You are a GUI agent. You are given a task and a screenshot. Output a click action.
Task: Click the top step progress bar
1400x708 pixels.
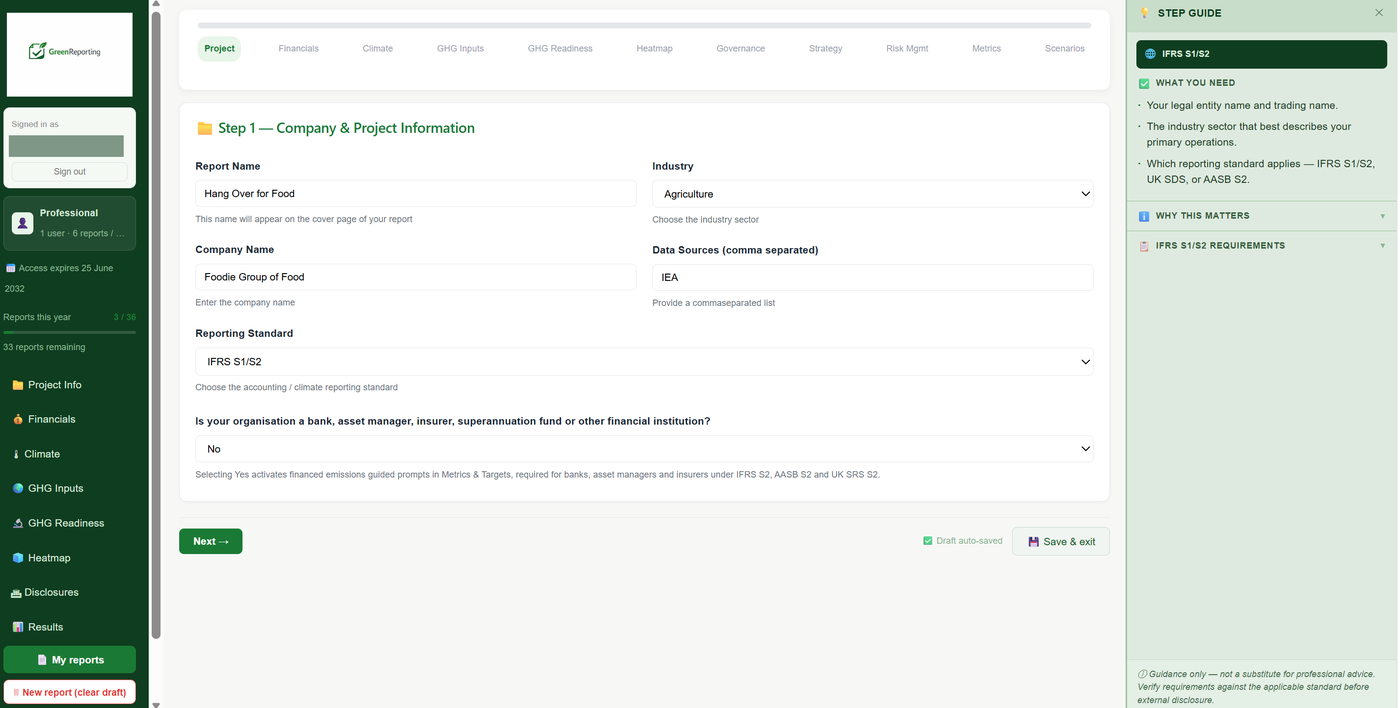[644, 25]
